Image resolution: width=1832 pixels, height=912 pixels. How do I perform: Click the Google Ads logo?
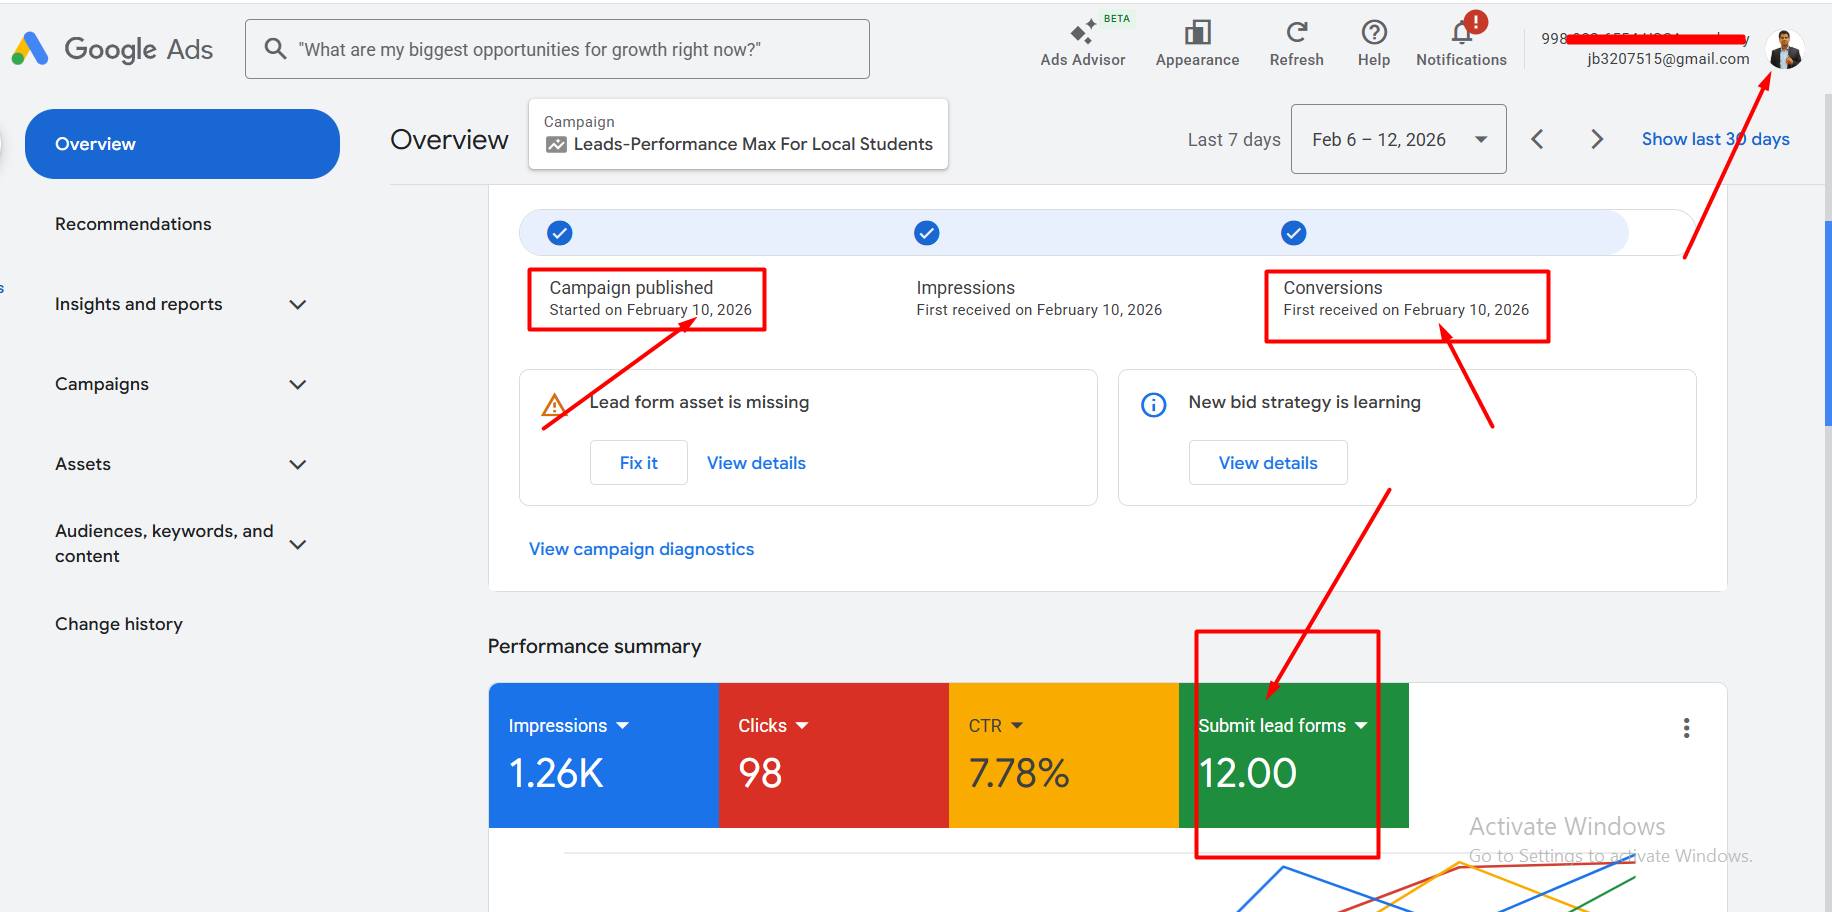click(112, 49)
